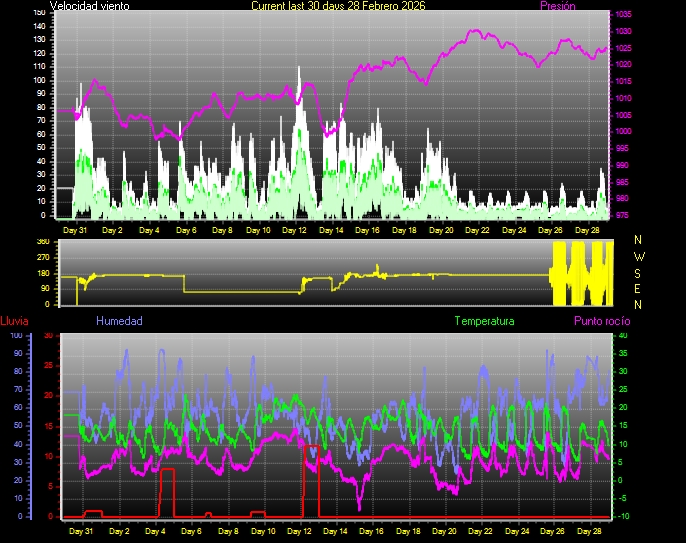The height and width of the screenshot is (543, 686).
Task: Click the -10 temperature axis value
Action: coord(622,516)
